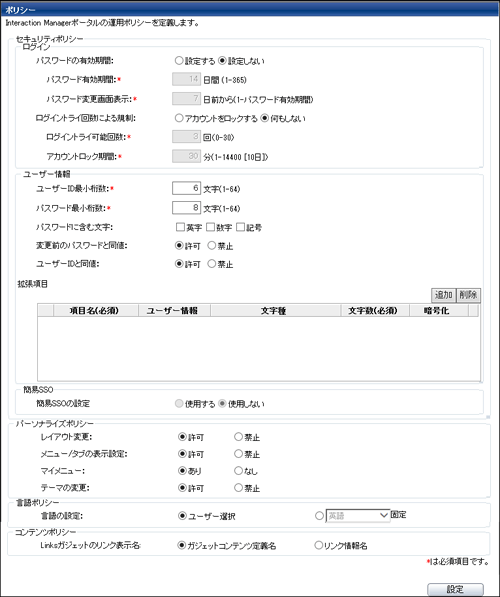Click the ユーザー情報 column header
500x597 pixels.
tap(174, 311)
